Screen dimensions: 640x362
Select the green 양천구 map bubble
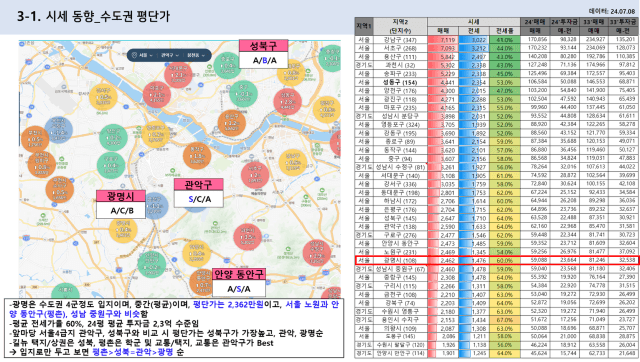(x=113, y=138)
